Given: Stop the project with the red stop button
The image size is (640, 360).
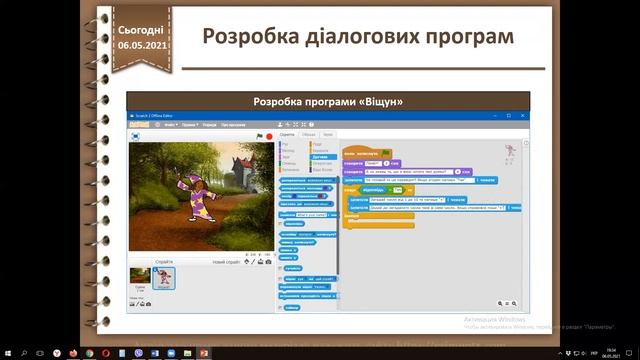Looking at the screenshot, I should tap(269, 136).
